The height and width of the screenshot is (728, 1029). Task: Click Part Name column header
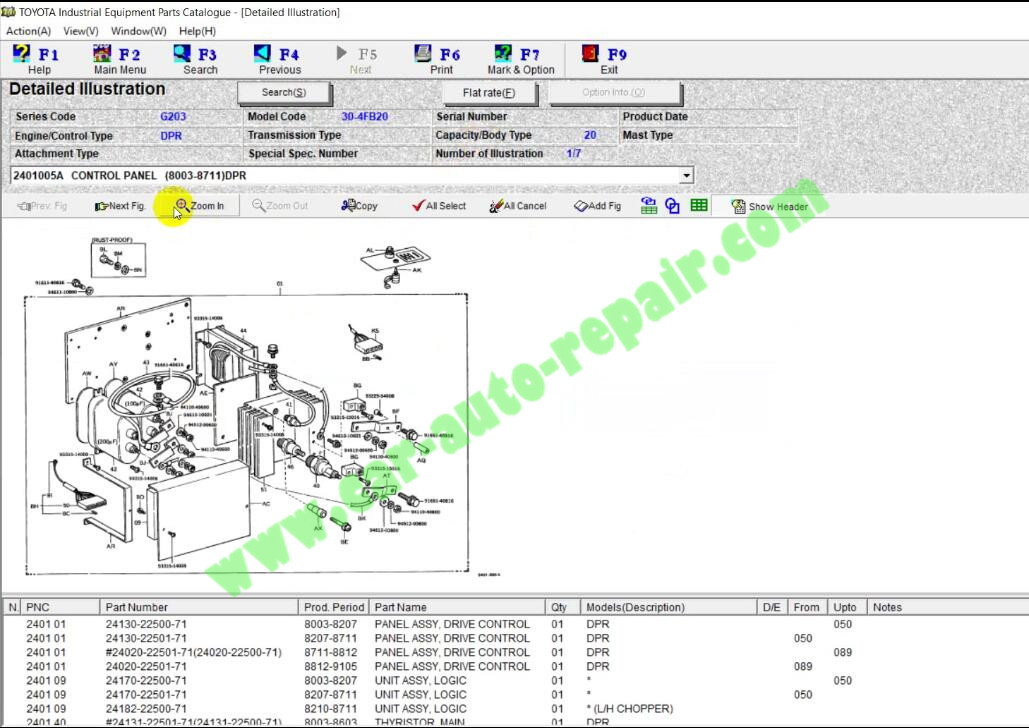point(457,607)
